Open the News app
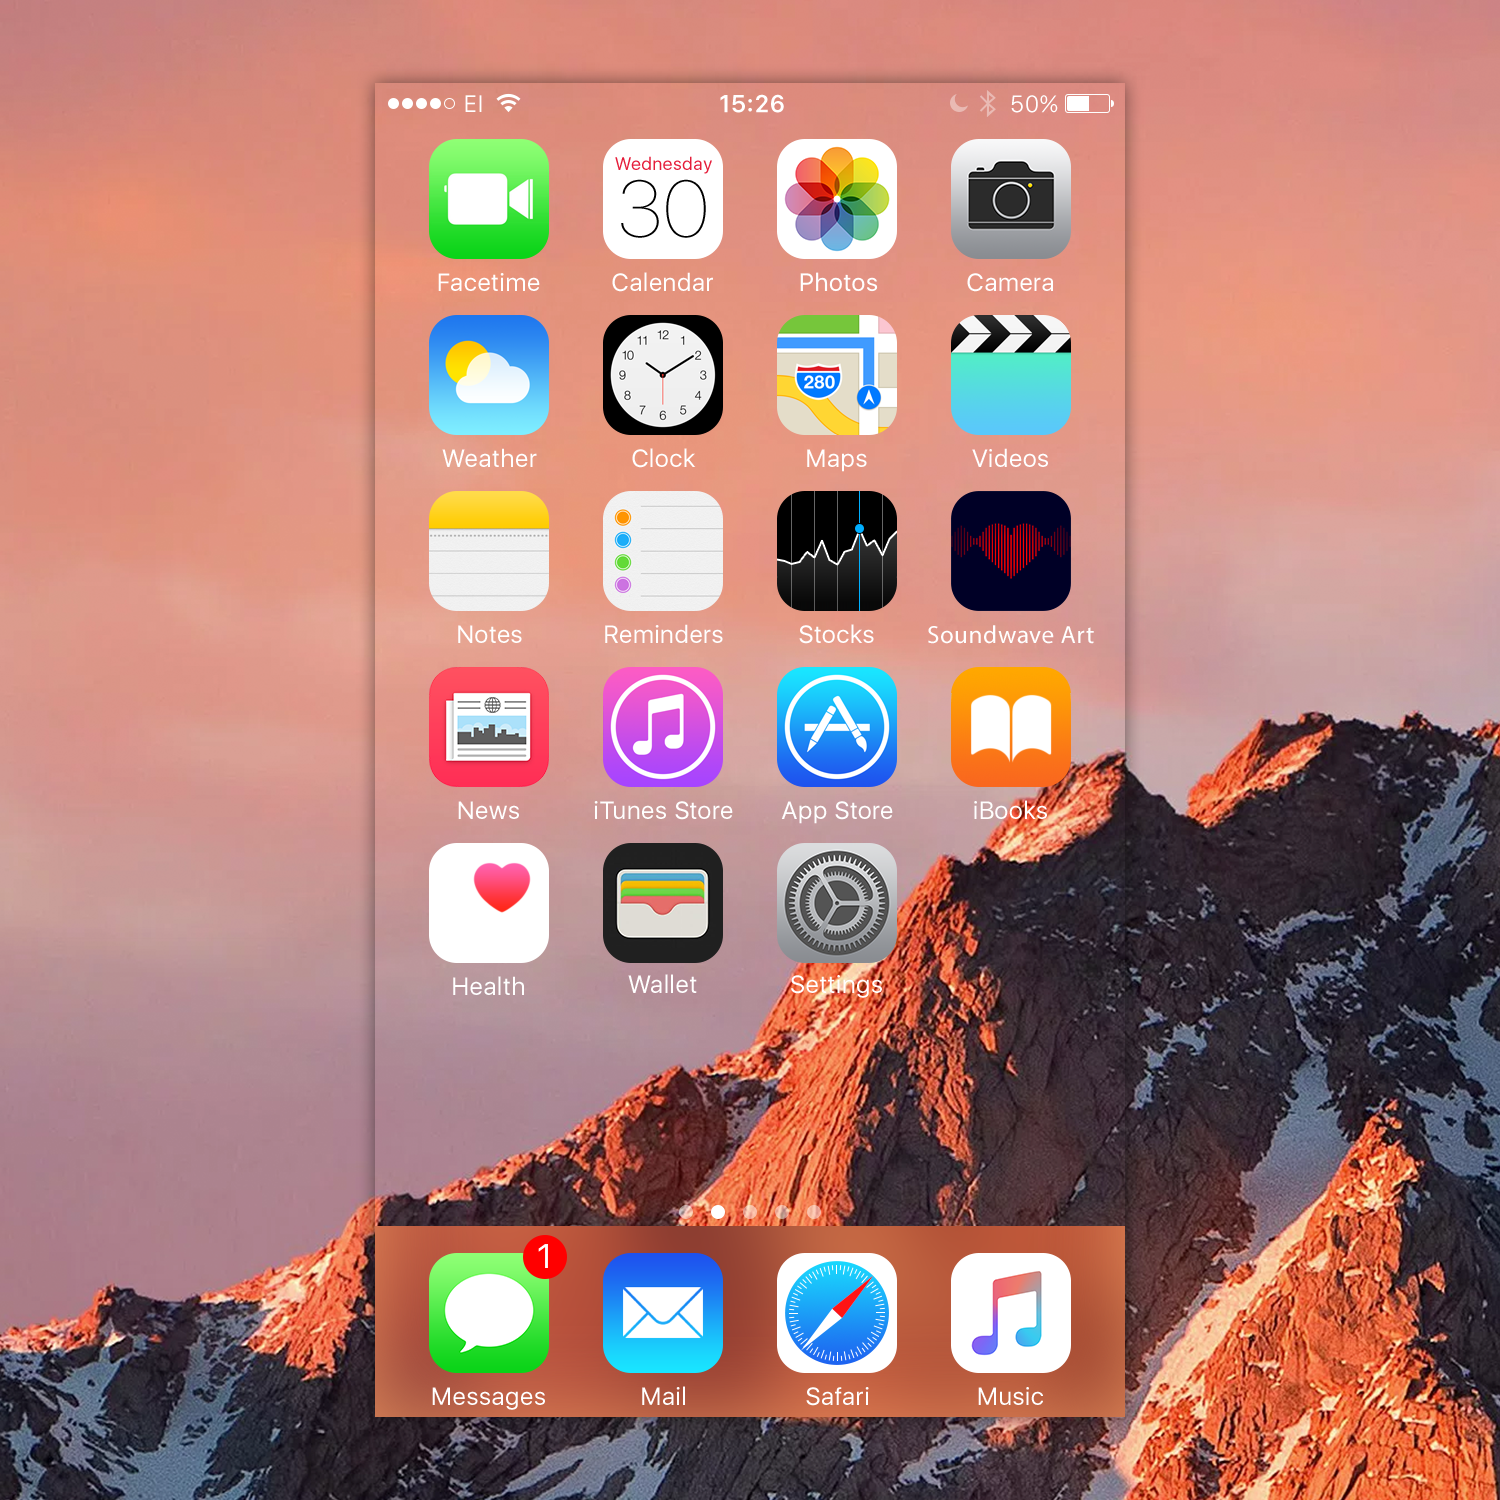This screenshot has height=1500, width=1500. point(489,727)
